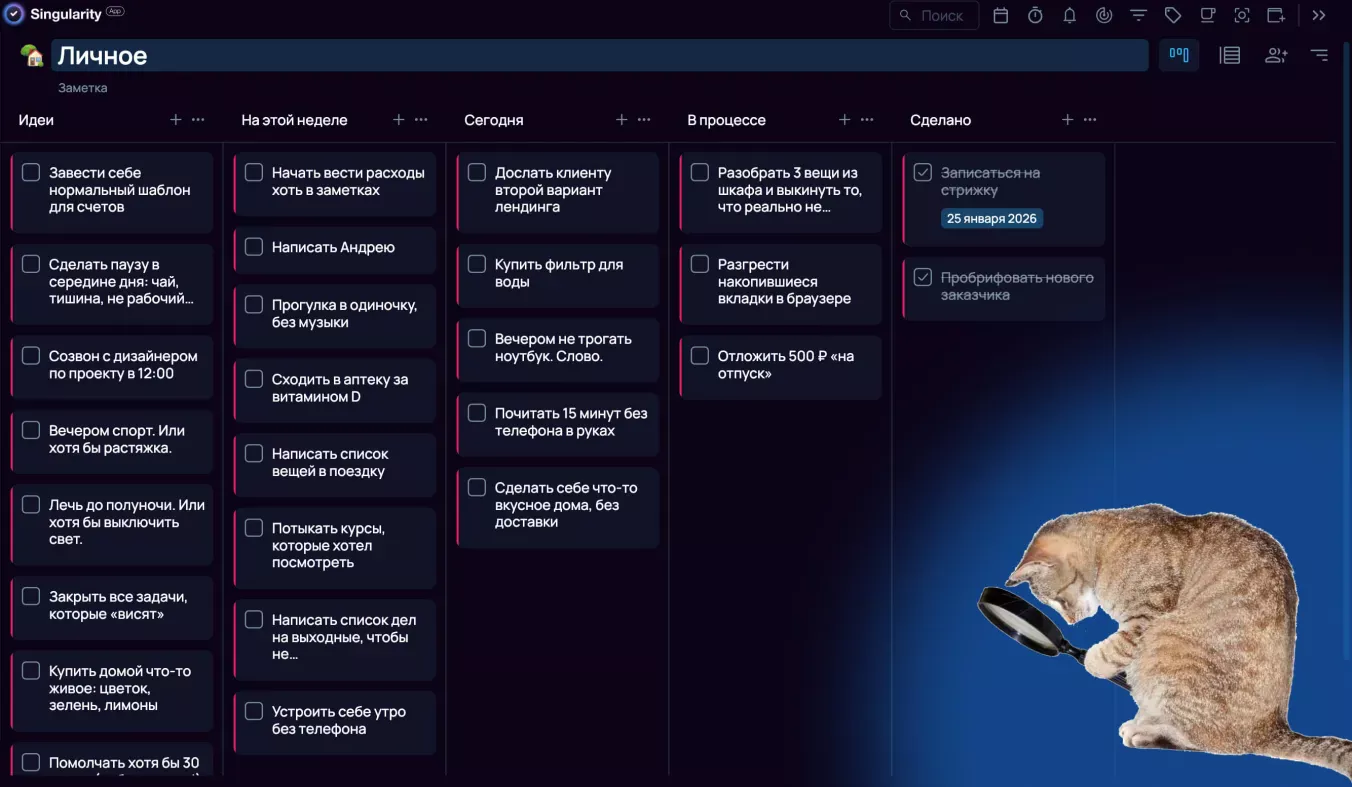The width and height of the screenshot is (1352, 787).
Task: Add a task to Сделано column
Action: (x=1067, y=120)
